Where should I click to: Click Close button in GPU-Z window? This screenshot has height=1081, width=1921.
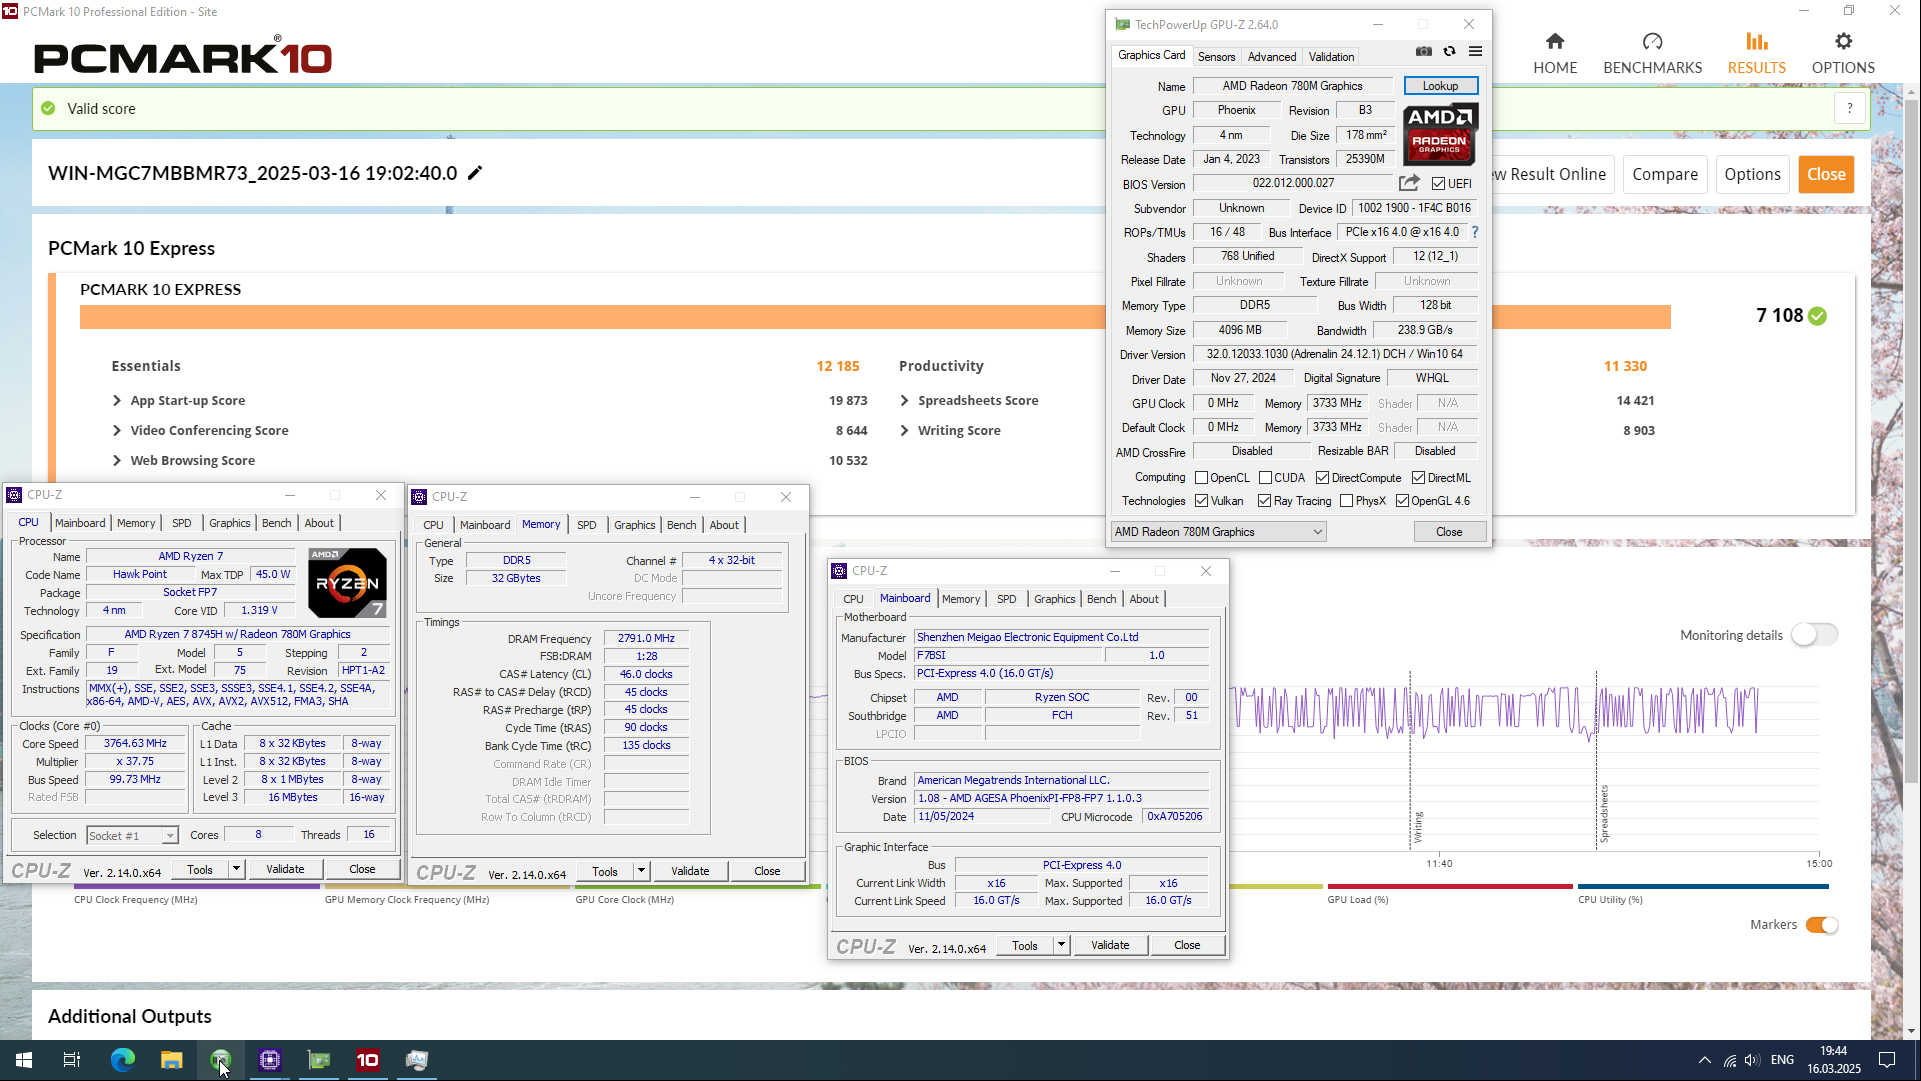point(1449,532)
